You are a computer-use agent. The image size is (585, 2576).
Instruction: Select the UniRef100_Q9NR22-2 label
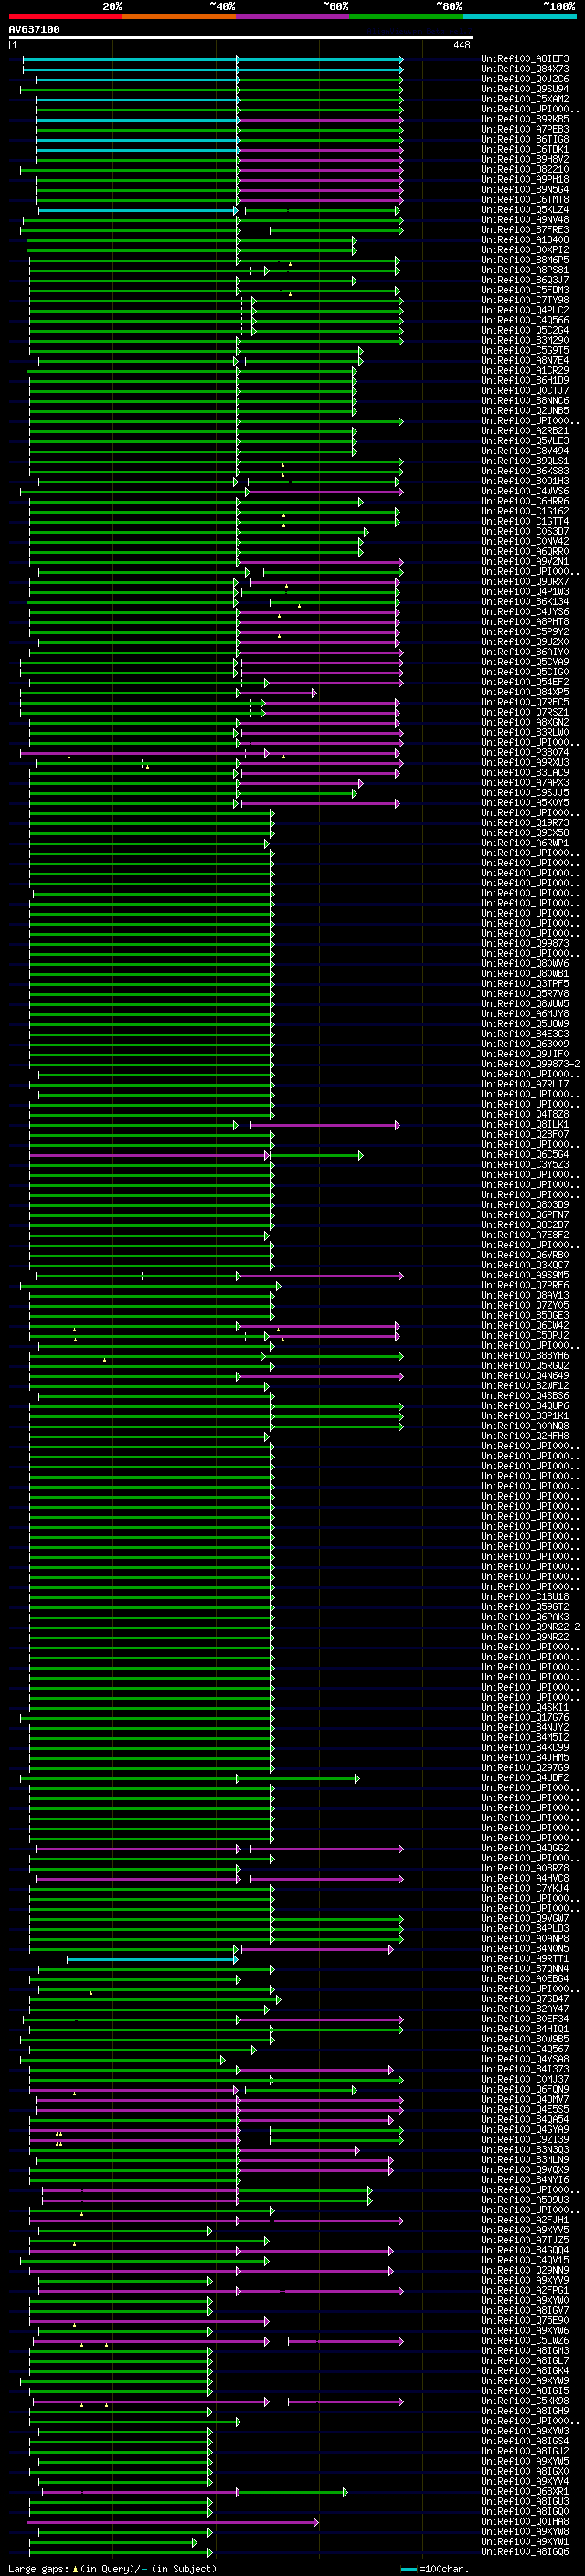point(531,1627)
